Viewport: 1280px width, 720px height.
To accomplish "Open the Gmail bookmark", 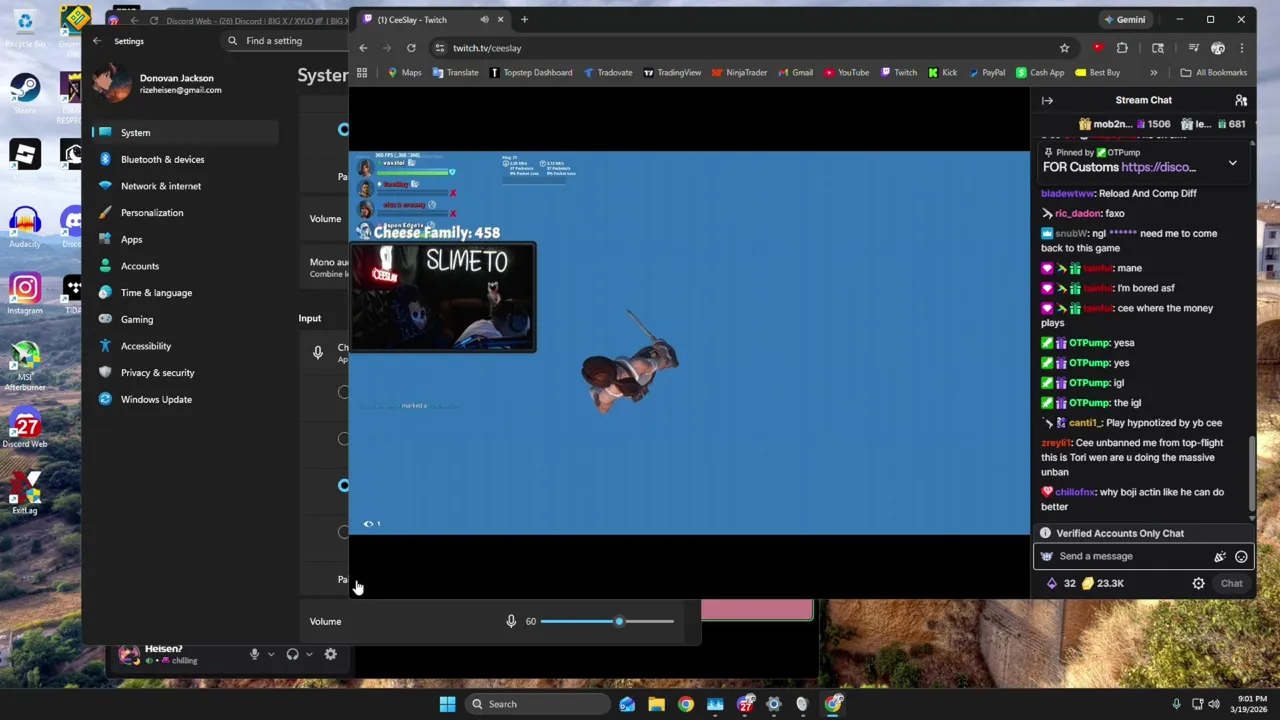I will pos(795,72).
